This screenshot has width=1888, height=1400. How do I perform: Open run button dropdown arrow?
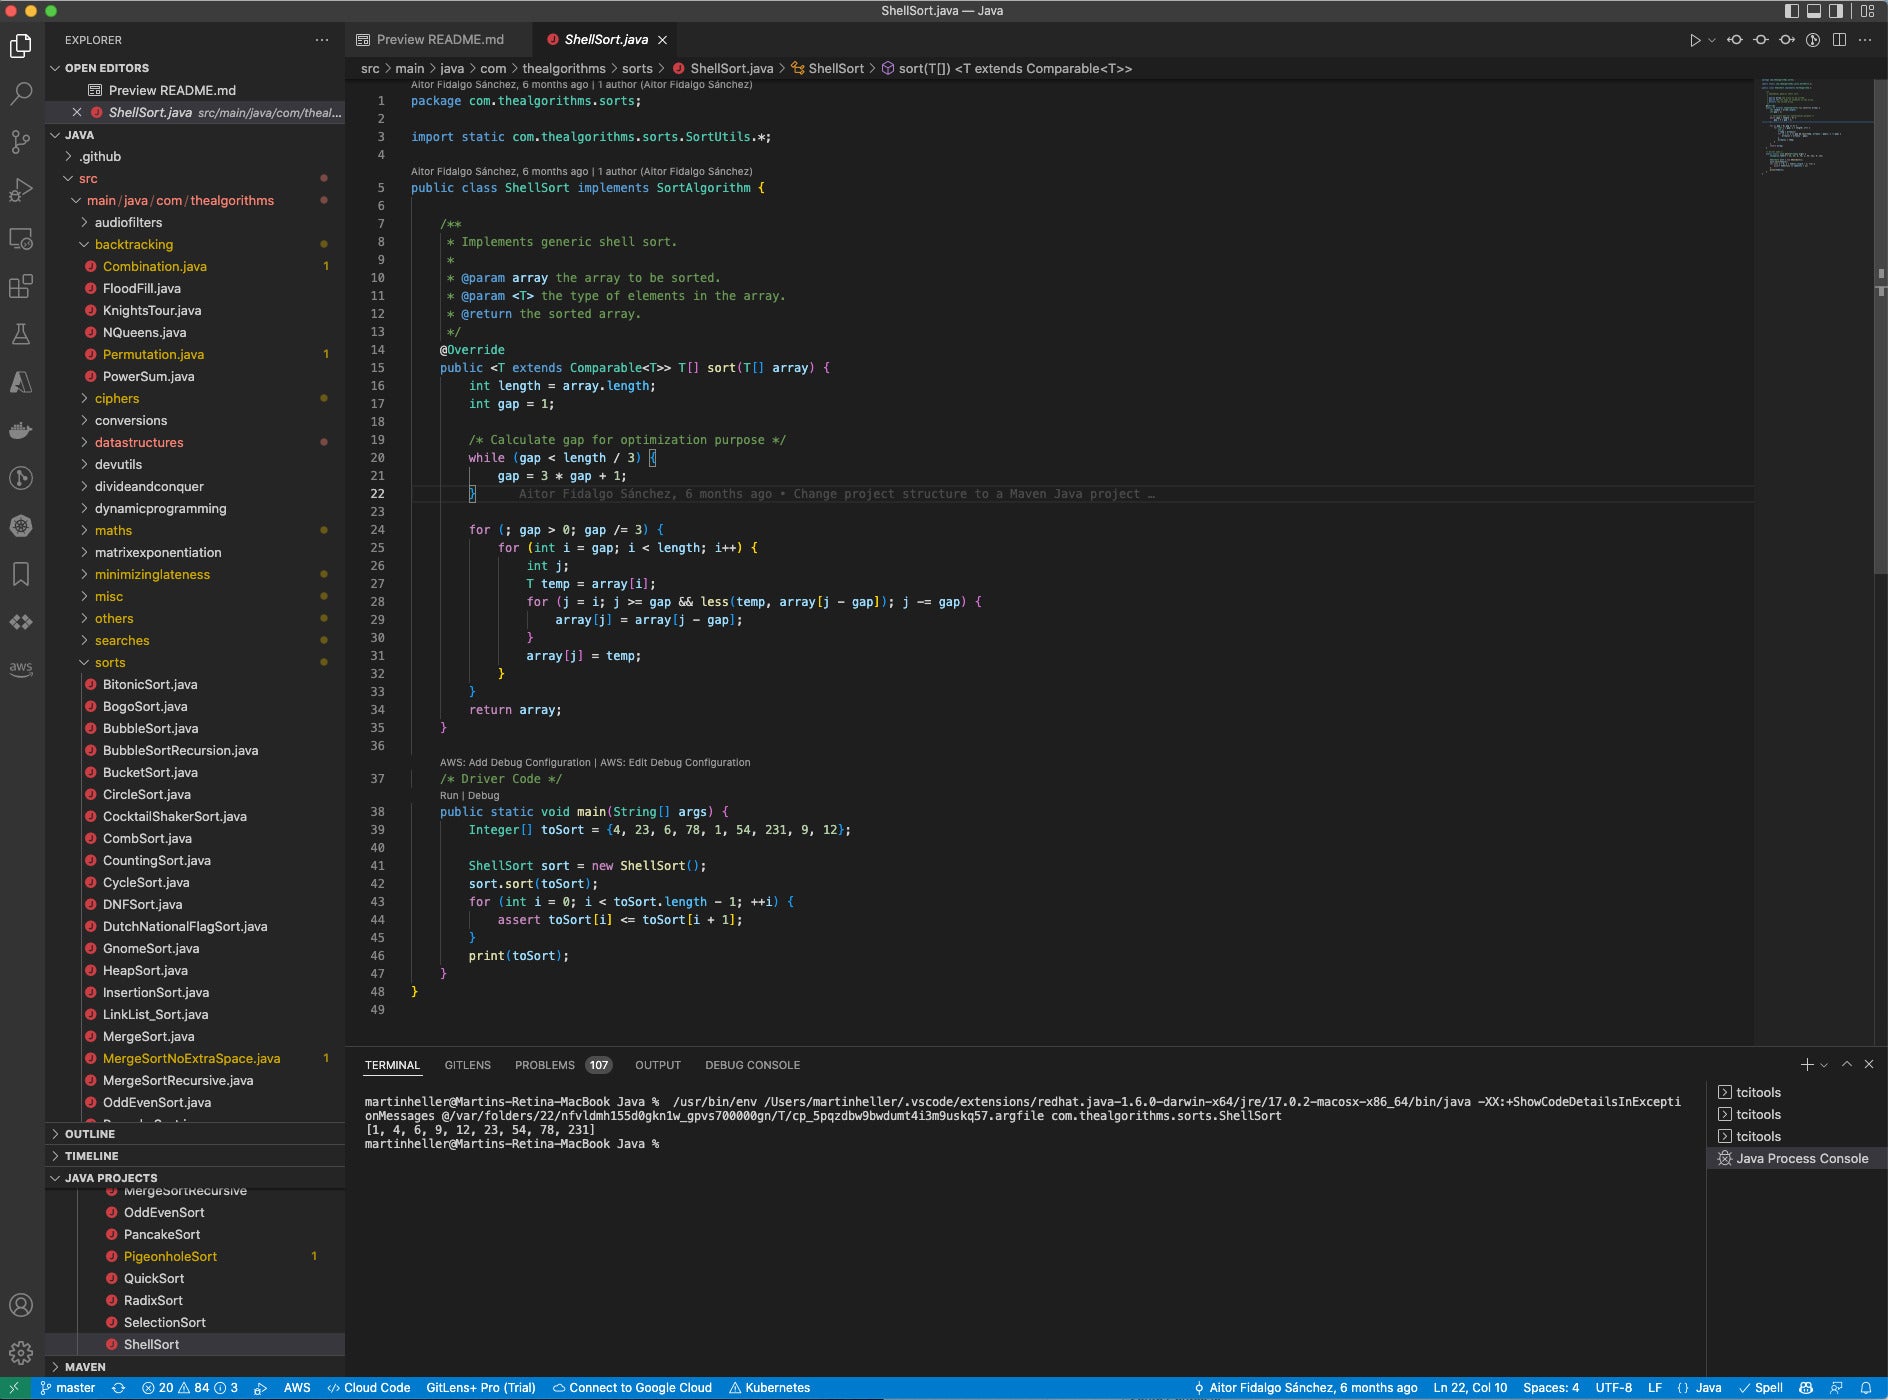tap(1712, 40)
